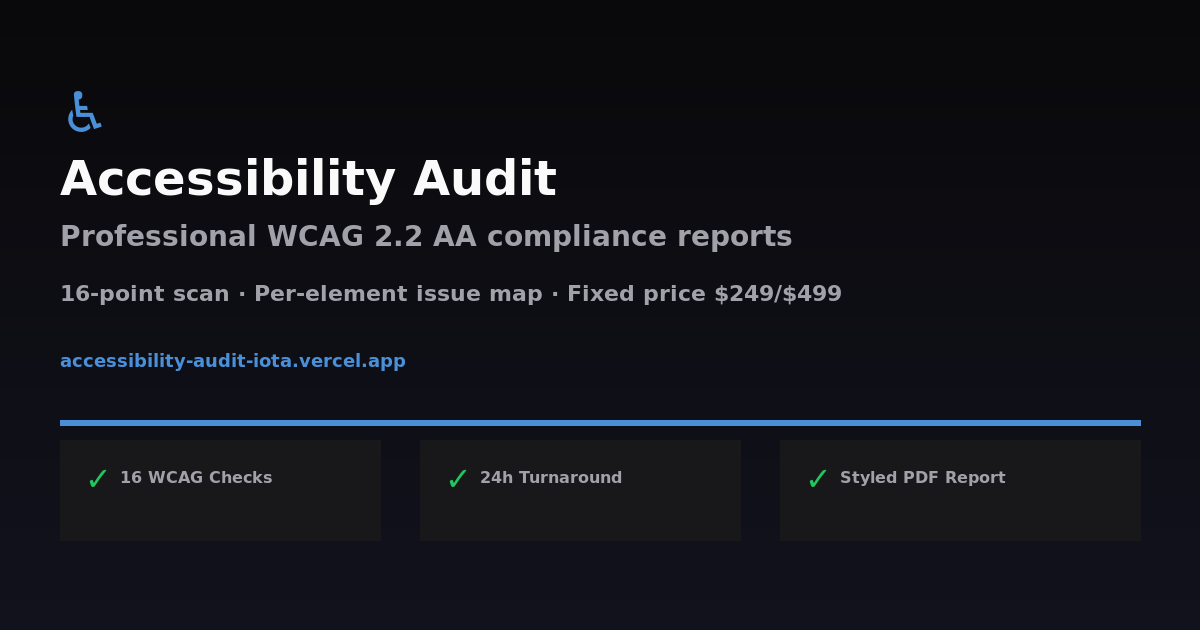The image size is (1200, 630).
Task: Click the green checkmark beside 16 WCAG Checks
Action: click(97, 479)
